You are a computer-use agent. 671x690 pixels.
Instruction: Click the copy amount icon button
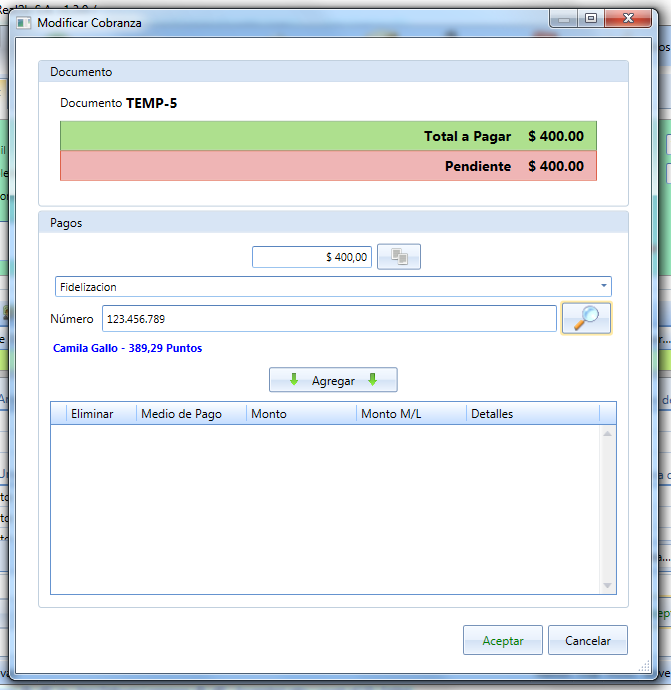(399, 257)
